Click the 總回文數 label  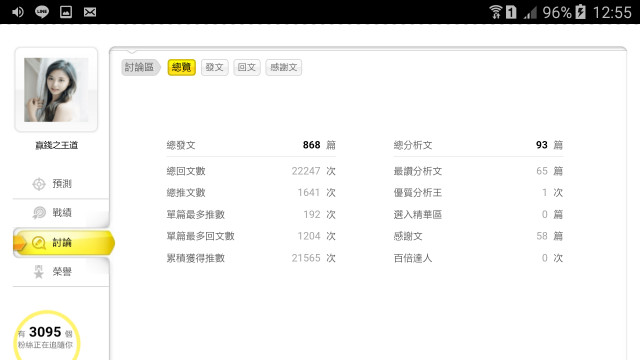point(186,171)
